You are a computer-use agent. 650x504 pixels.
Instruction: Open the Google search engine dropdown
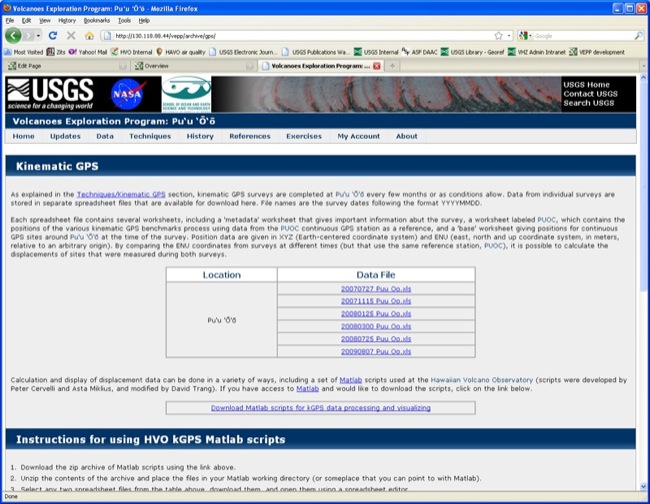tap(525, 36)
